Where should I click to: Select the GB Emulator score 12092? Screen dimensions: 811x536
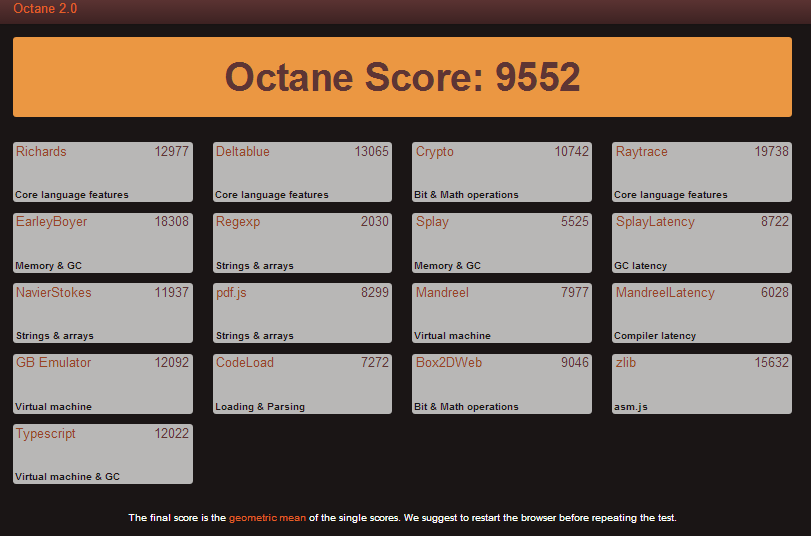point(172,363)
